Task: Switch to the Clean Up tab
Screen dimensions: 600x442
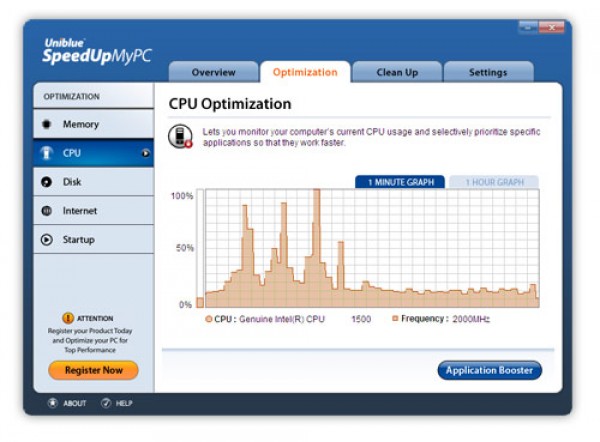Action: click(397, 72)
